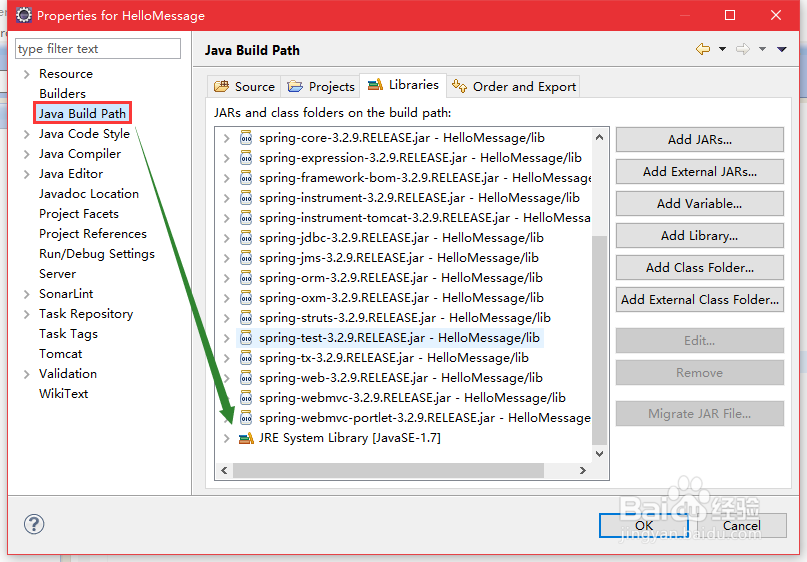
Task: Select Project References item
Action: [x=93, y=234]
